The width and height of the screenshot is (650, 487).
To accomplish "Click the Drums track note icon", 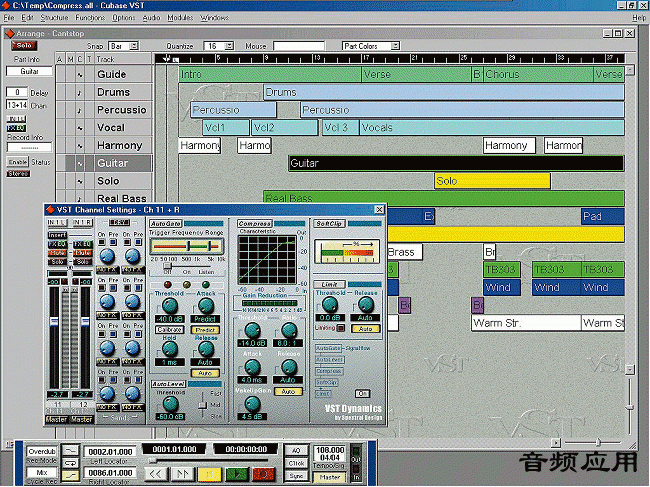I will [x=80, y=93].
